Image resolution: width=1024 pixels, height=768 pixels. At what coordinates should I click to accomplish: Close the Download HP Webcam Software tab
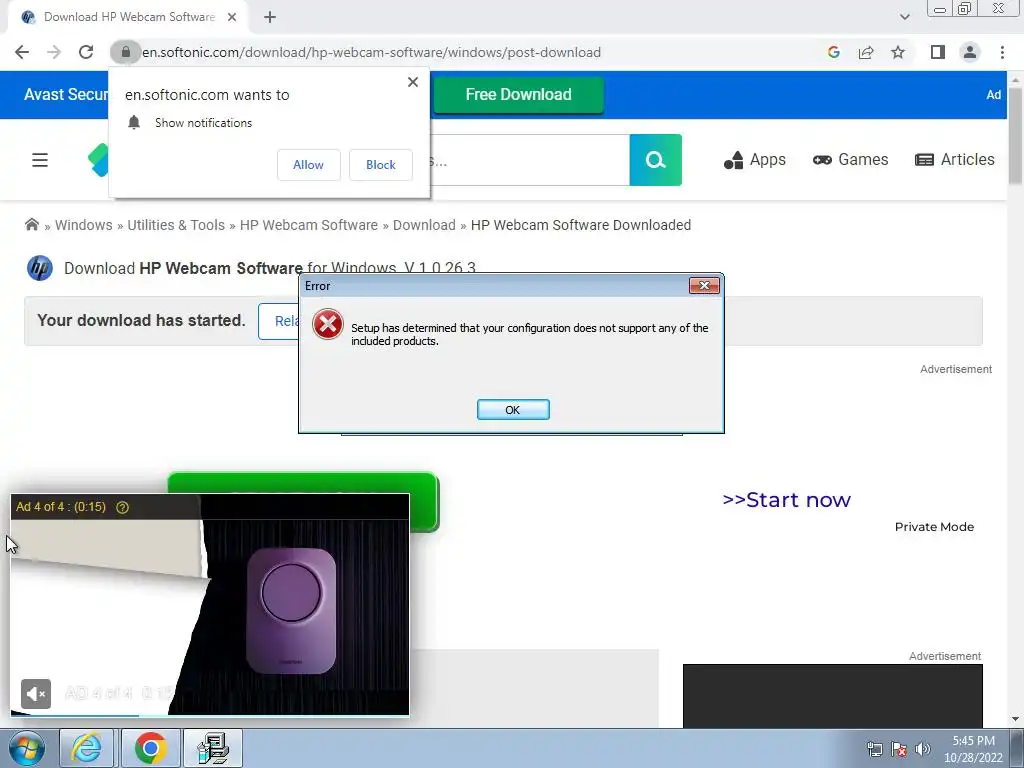pos(232,17)
